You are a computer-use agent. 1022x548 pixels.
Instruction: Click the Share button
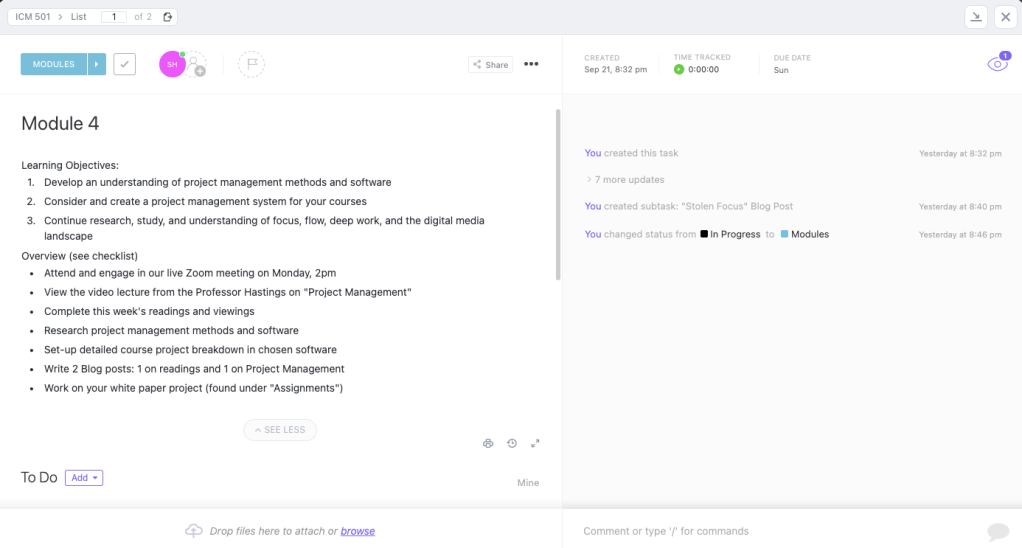pyautogui.click(x=490, y=64)
